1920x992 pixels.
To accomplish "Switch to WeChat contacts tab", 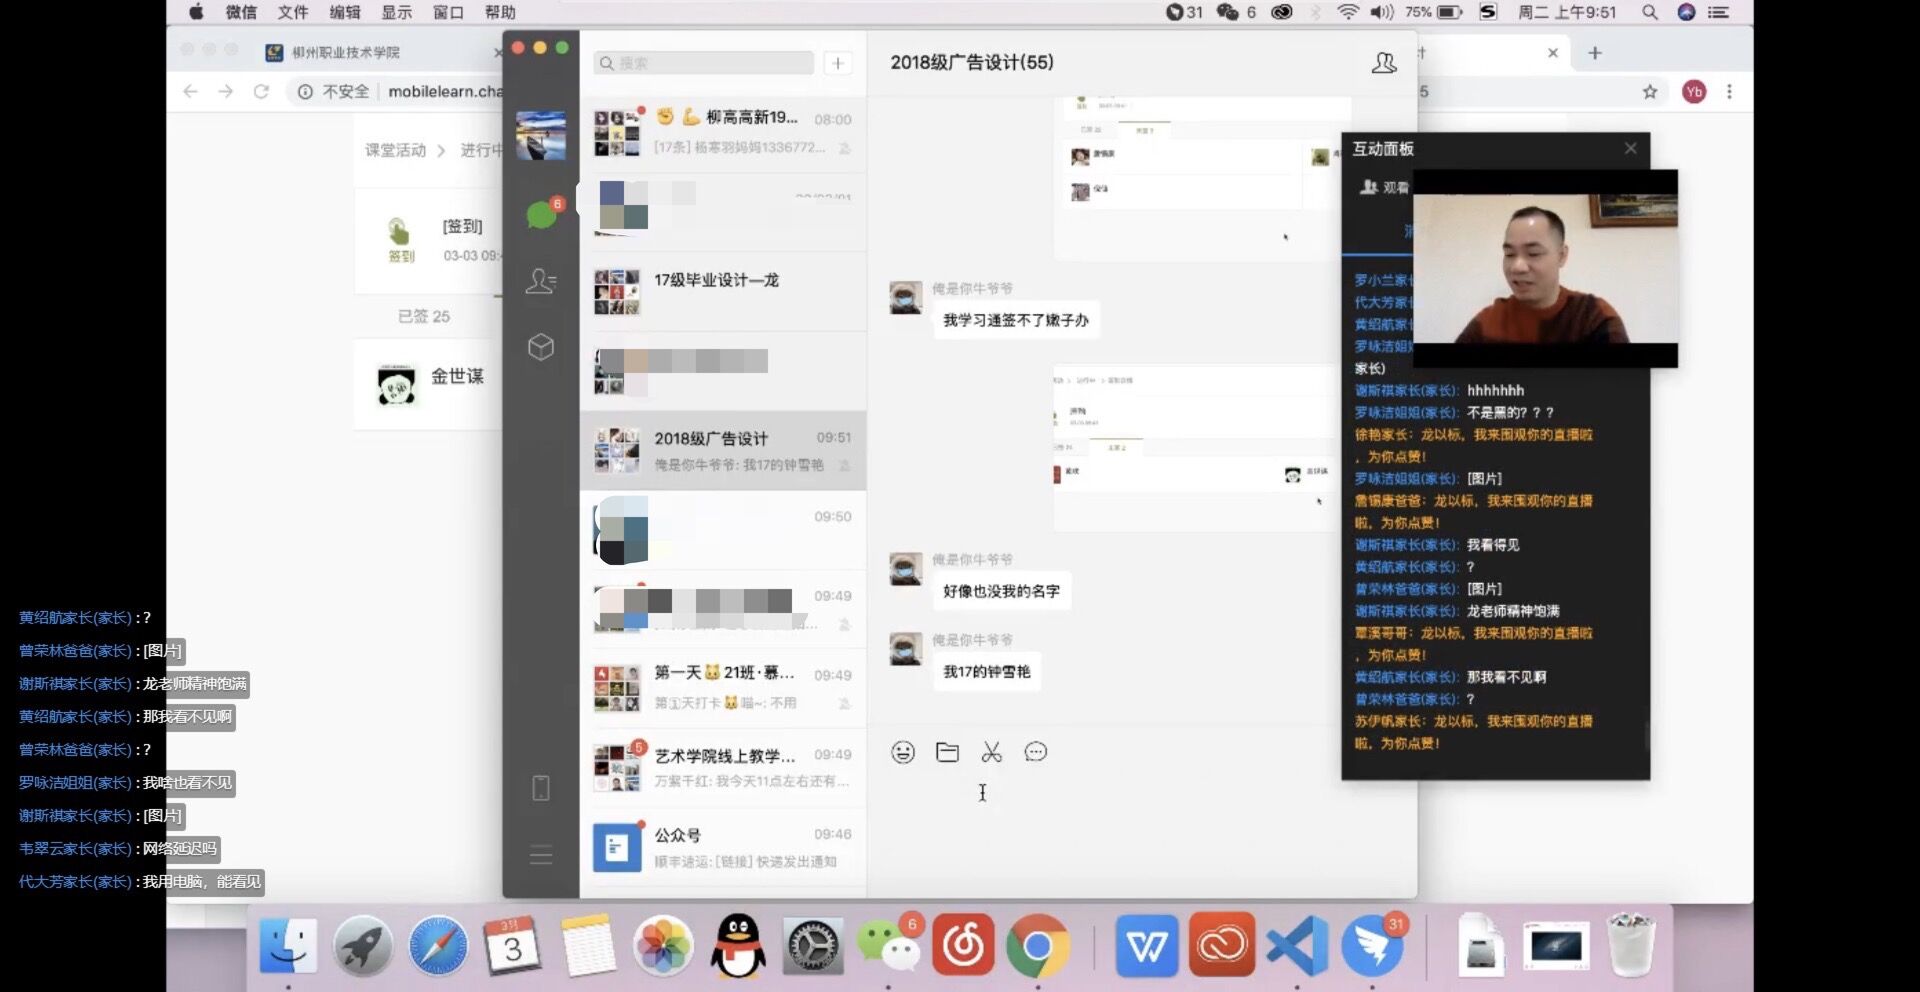I will (540, 281).
